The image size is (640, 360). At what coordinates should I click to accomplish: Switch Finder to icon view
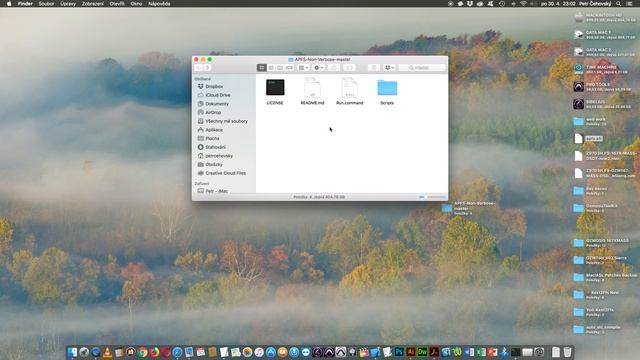click(262, 68)
